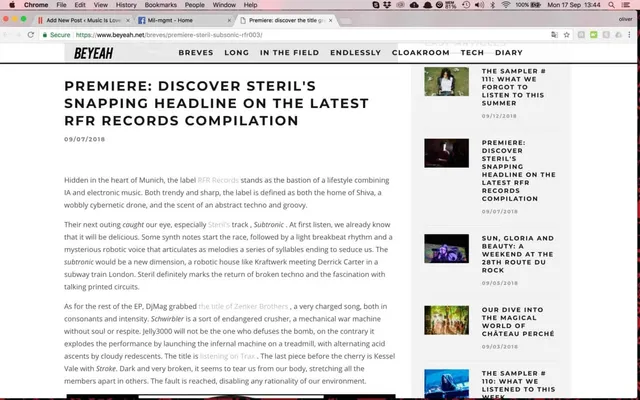Switch to the Add New Post tab
This screenshot has width=640, height=400.
(x=84, y=20)
